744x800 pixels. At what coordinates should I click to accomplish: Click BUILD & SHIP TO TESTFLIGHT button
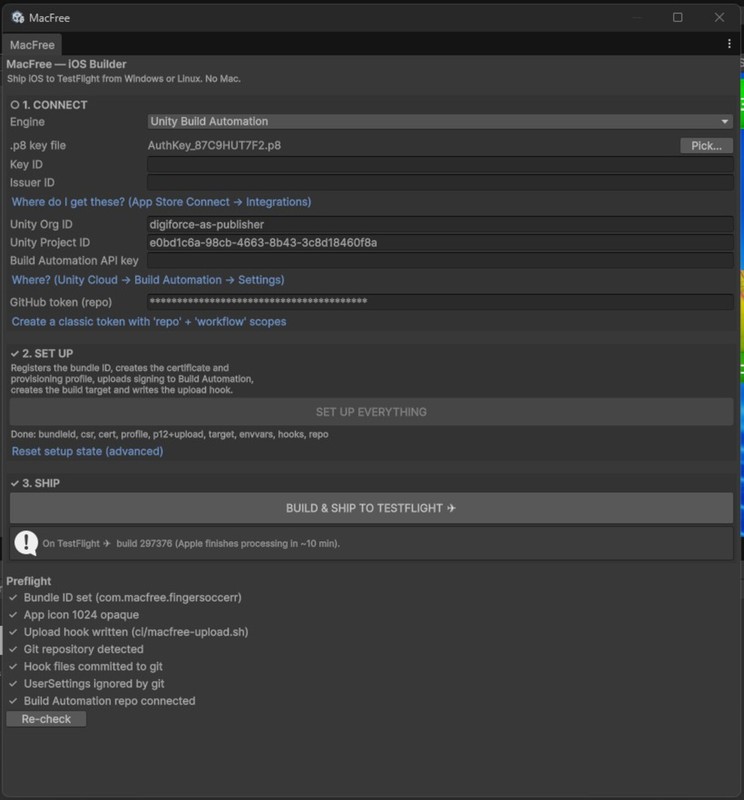pyautogui.click(x=371, y=508)
